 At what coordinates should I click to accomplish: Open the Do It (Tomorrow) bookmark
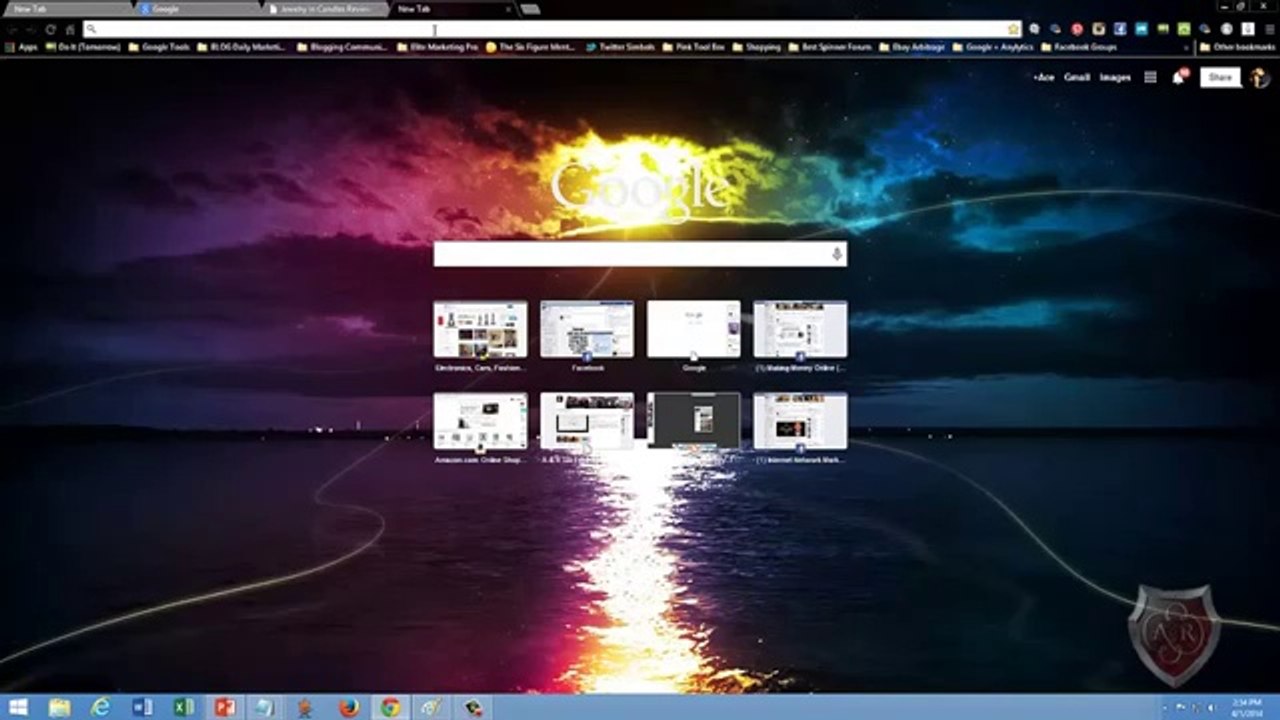pos(83,47)
